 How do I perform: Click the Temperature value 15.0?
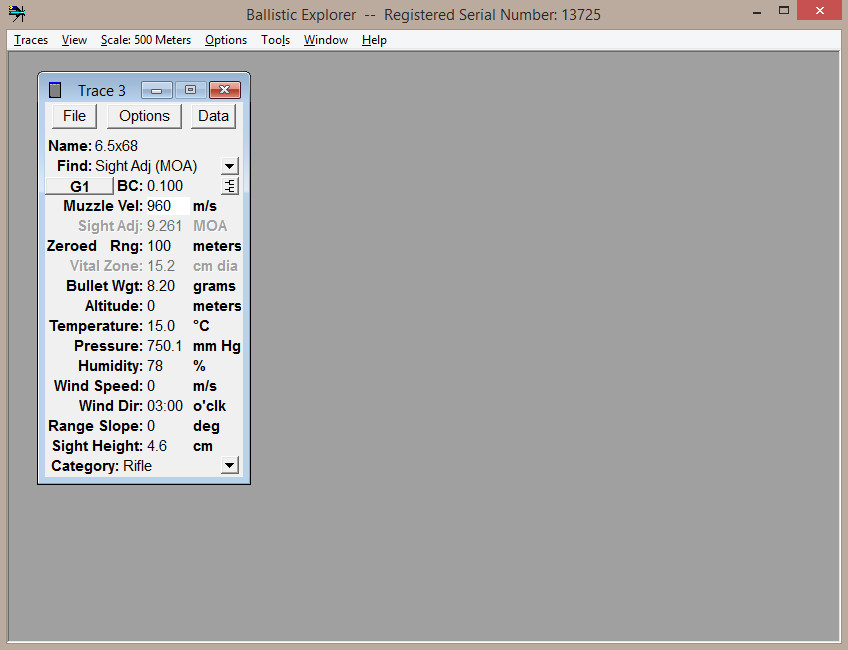(x=161, y=326)
